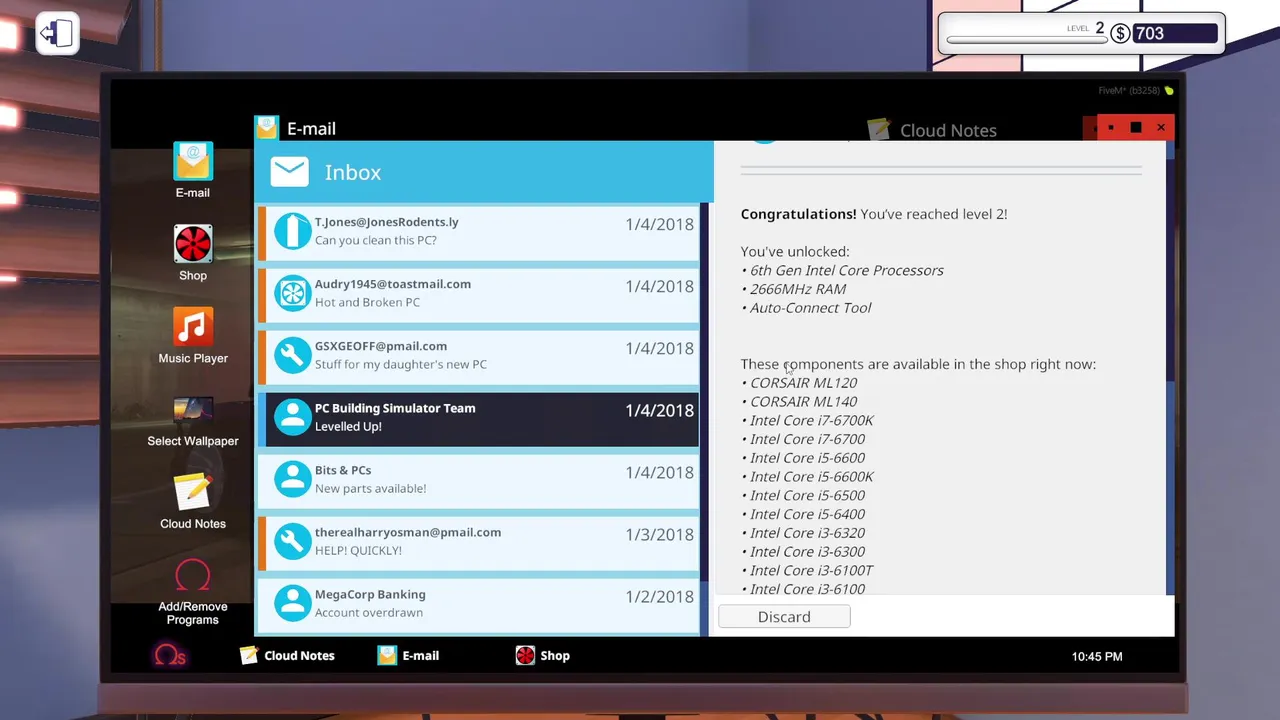Open email from therealharryosman@pmail.com
Viewport: 1280px width, 720px height.
click(478, 542)
